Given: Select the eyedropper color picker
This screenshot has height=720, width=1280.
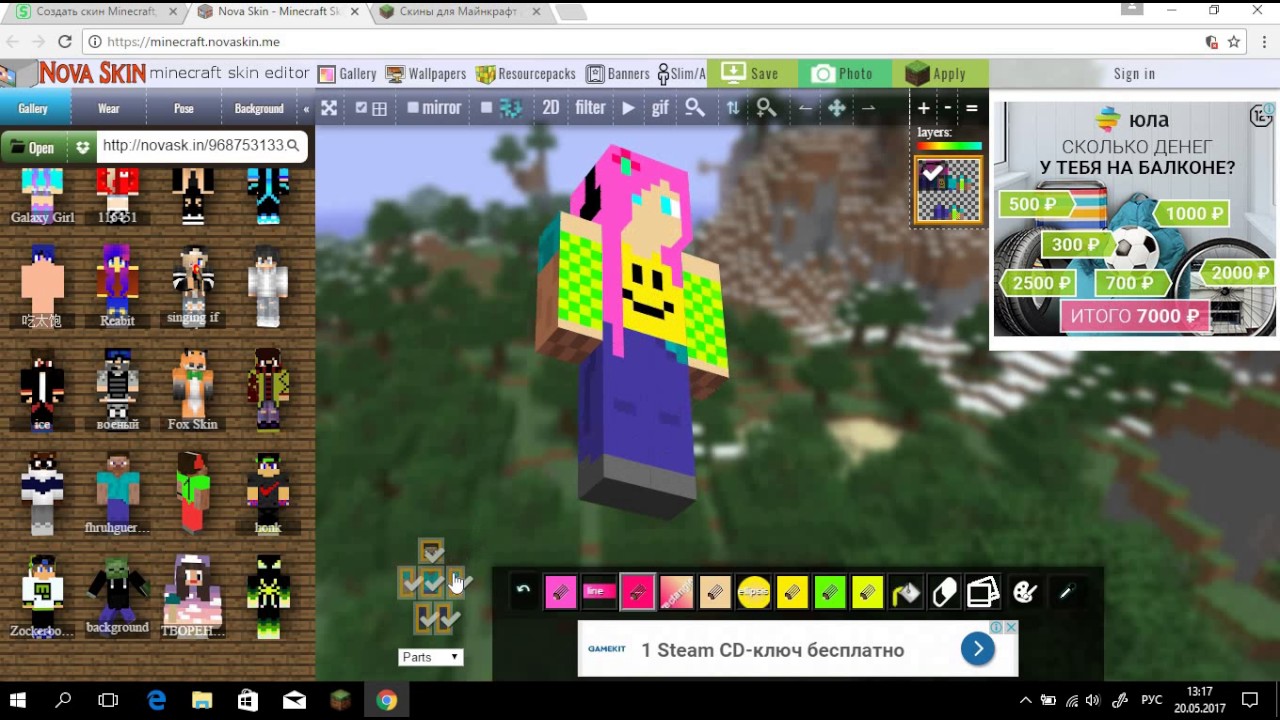Looking at the screenshot, I should point(1066,593).
